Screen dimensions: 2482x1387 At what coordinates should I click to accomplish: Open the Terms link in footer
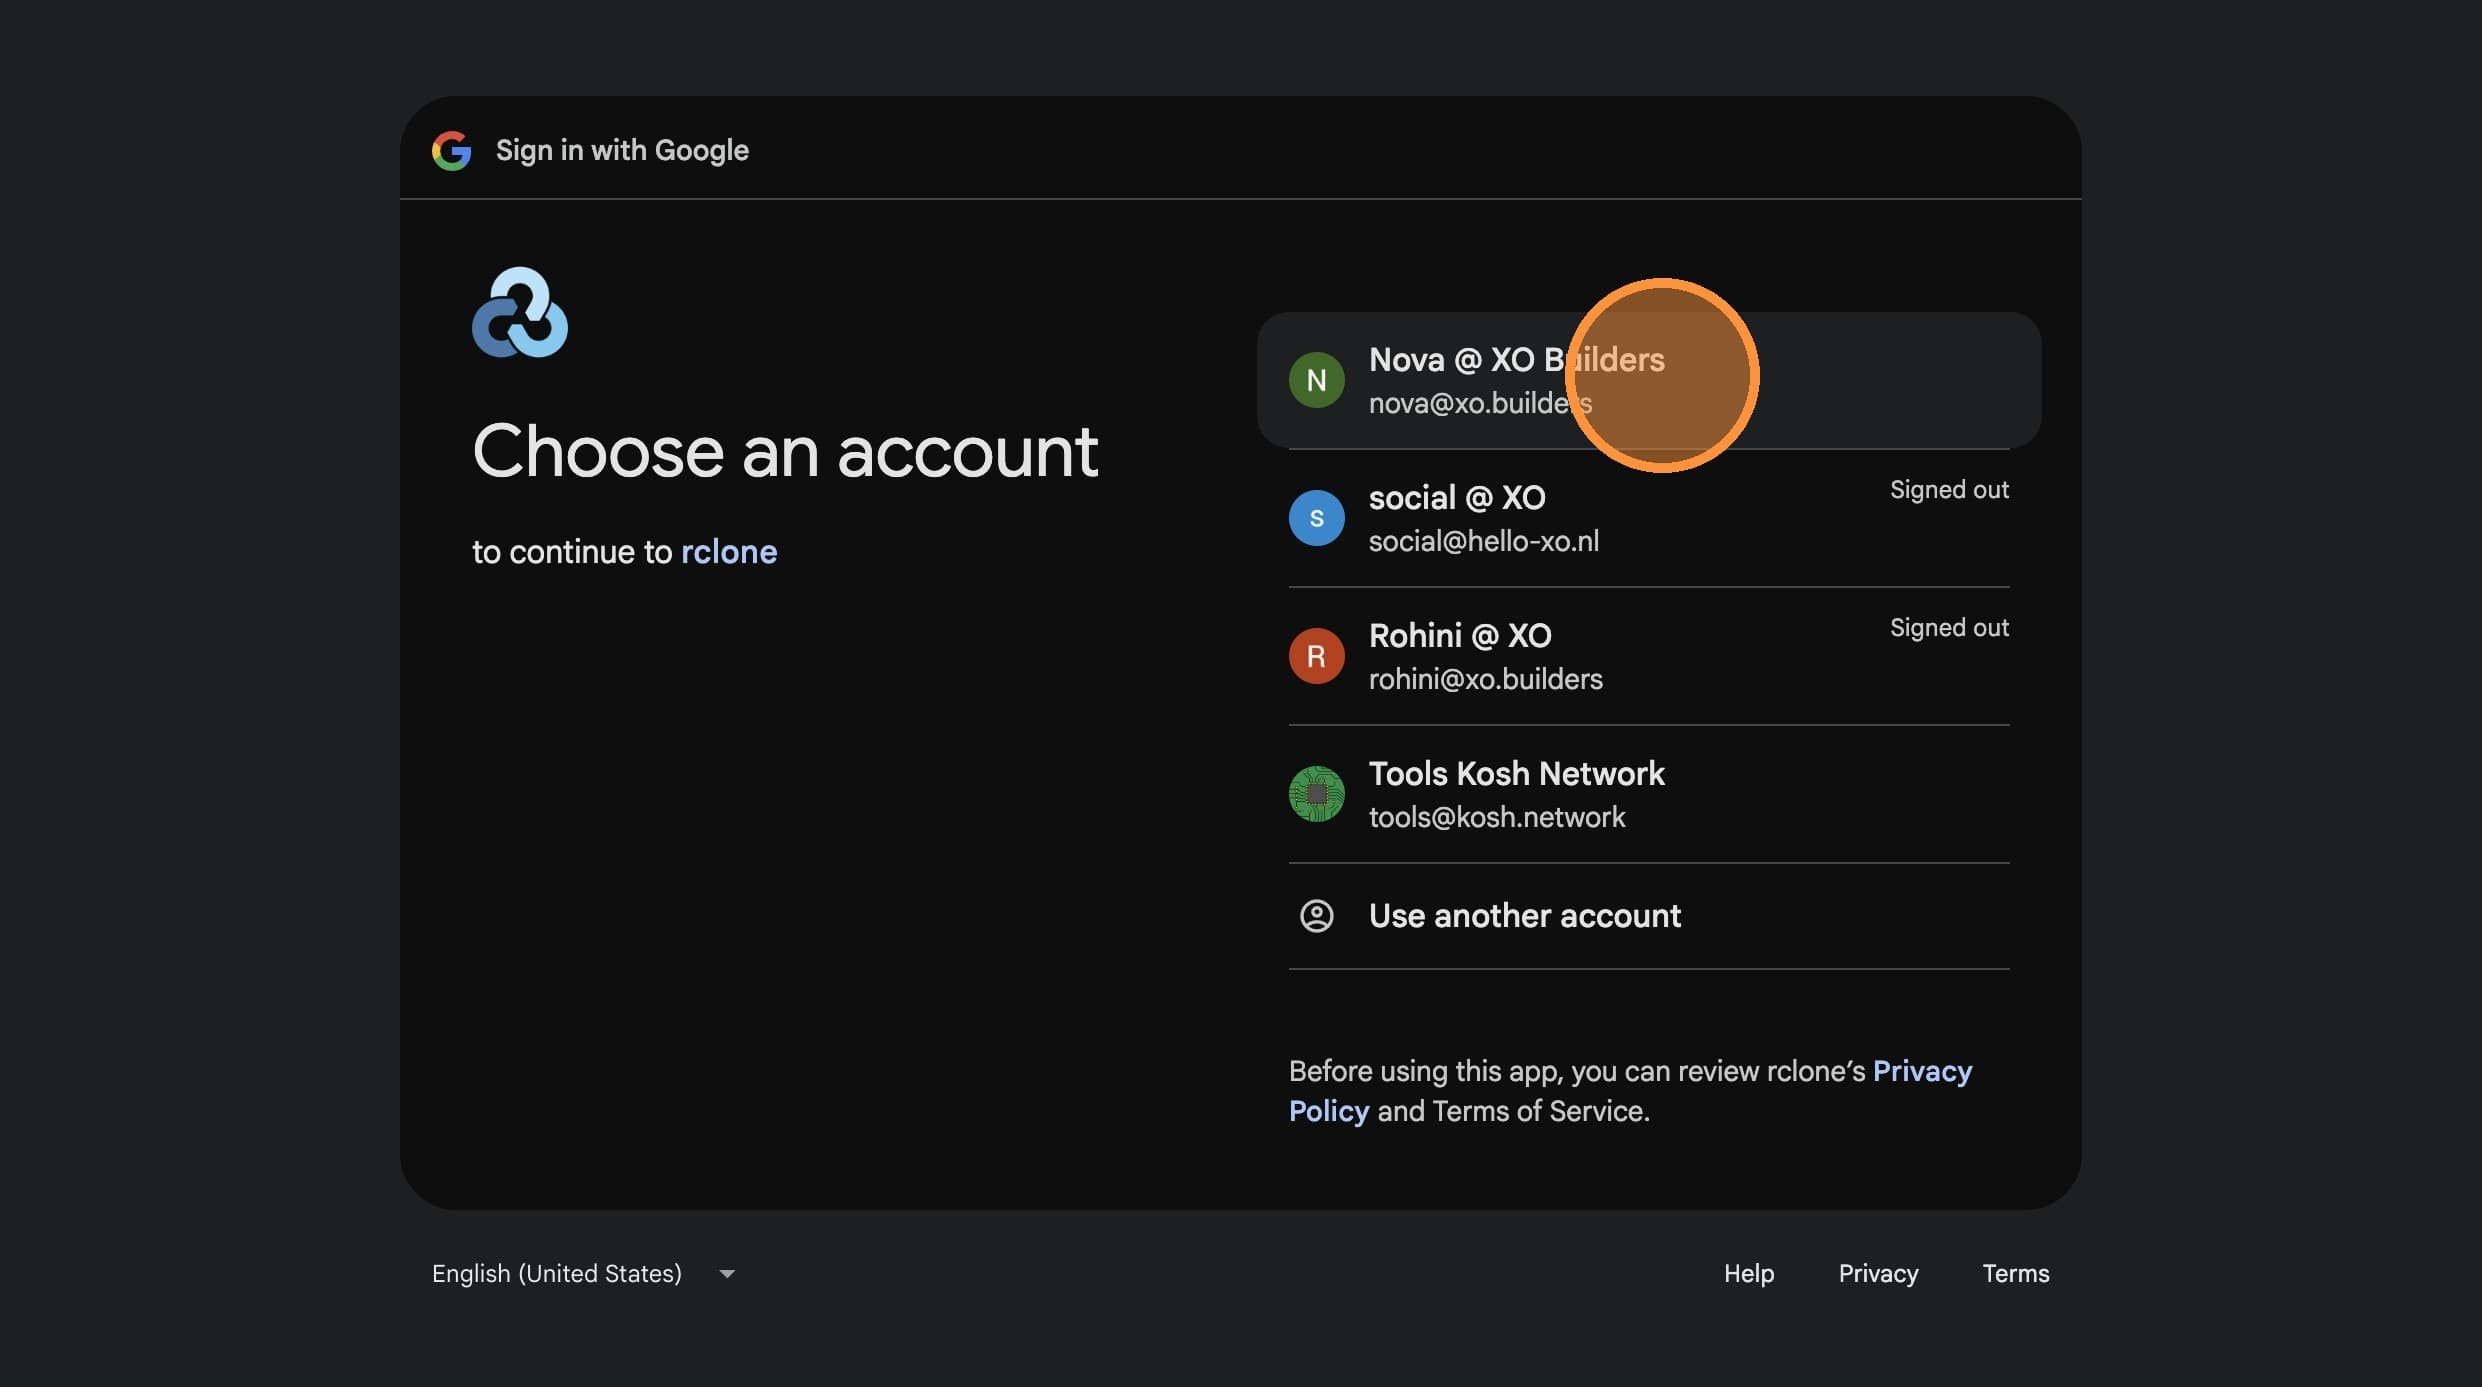click(x=2016, y=1273)
